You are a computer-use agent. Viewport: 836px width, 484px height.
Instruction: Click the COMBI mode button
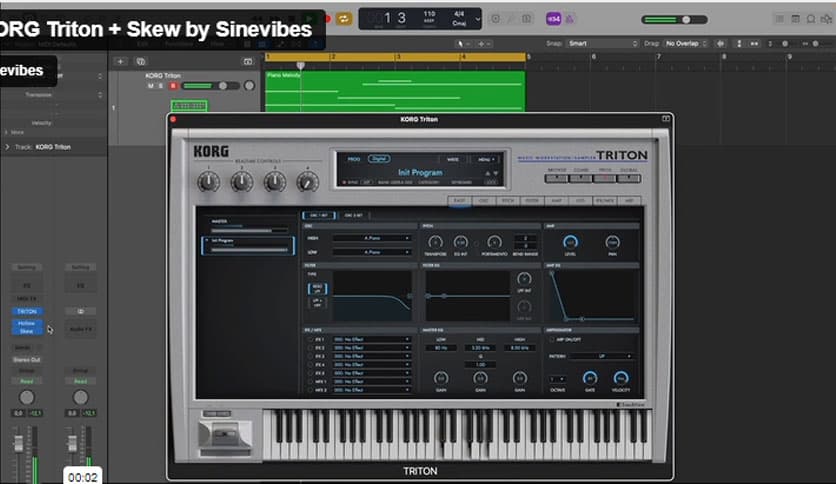tap(580, 179)
